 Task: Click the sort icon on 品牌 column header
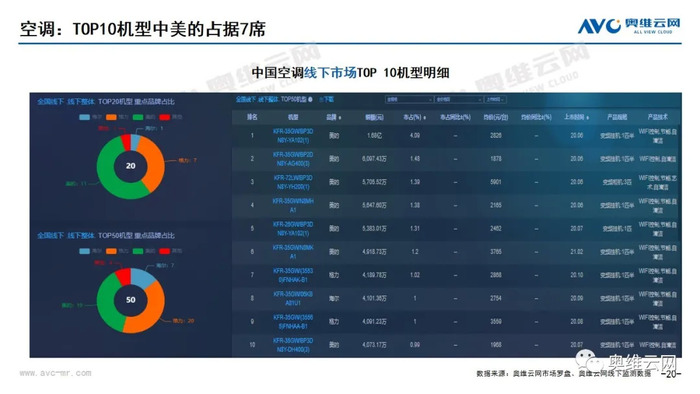coord(340,118)
